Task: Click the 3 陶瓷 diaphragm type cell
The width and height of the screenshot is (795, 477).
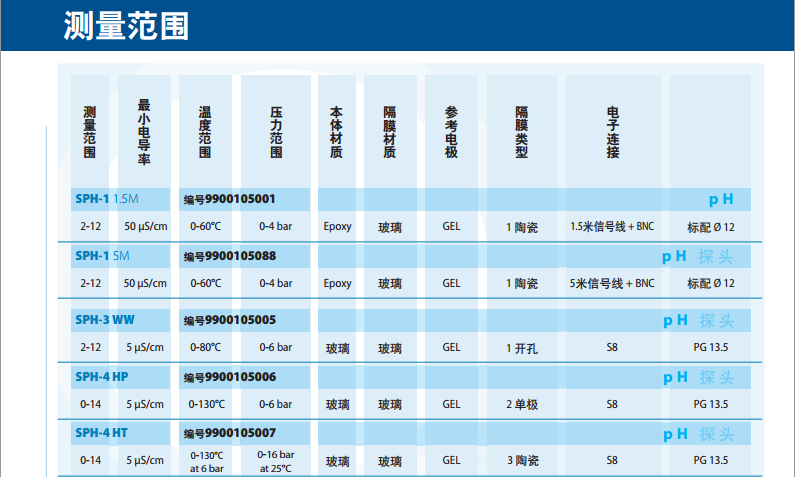Action: tap(523, 460)
